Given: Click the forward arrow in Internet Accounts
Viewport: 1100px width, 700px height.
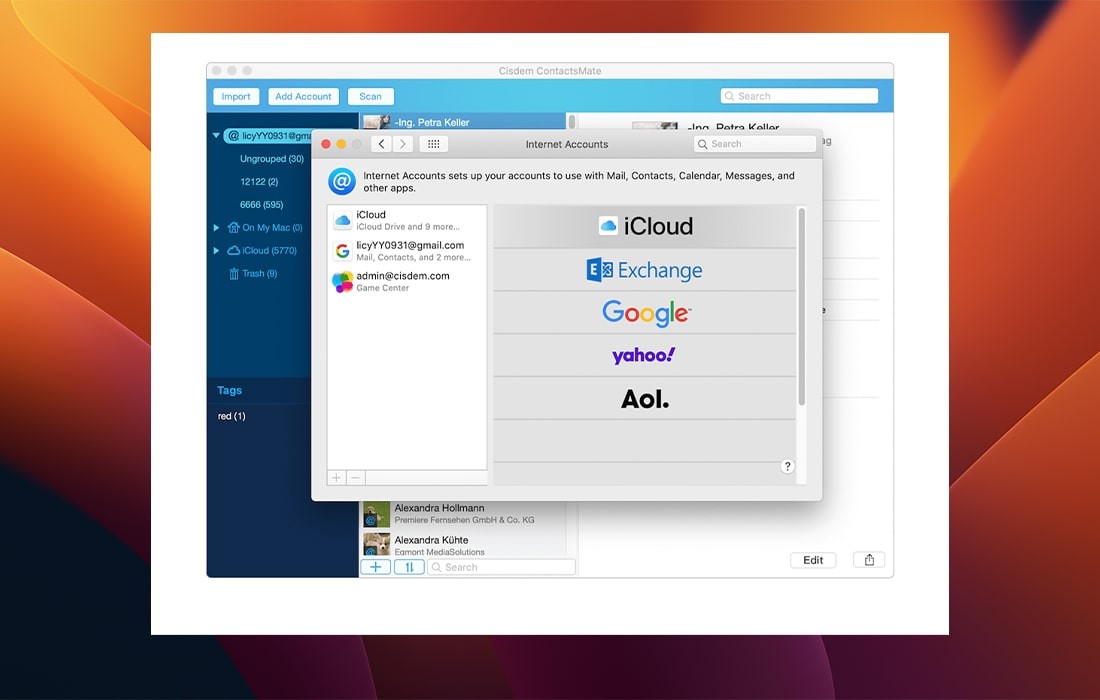Looking at the screenshot, I should pos(403,144).
